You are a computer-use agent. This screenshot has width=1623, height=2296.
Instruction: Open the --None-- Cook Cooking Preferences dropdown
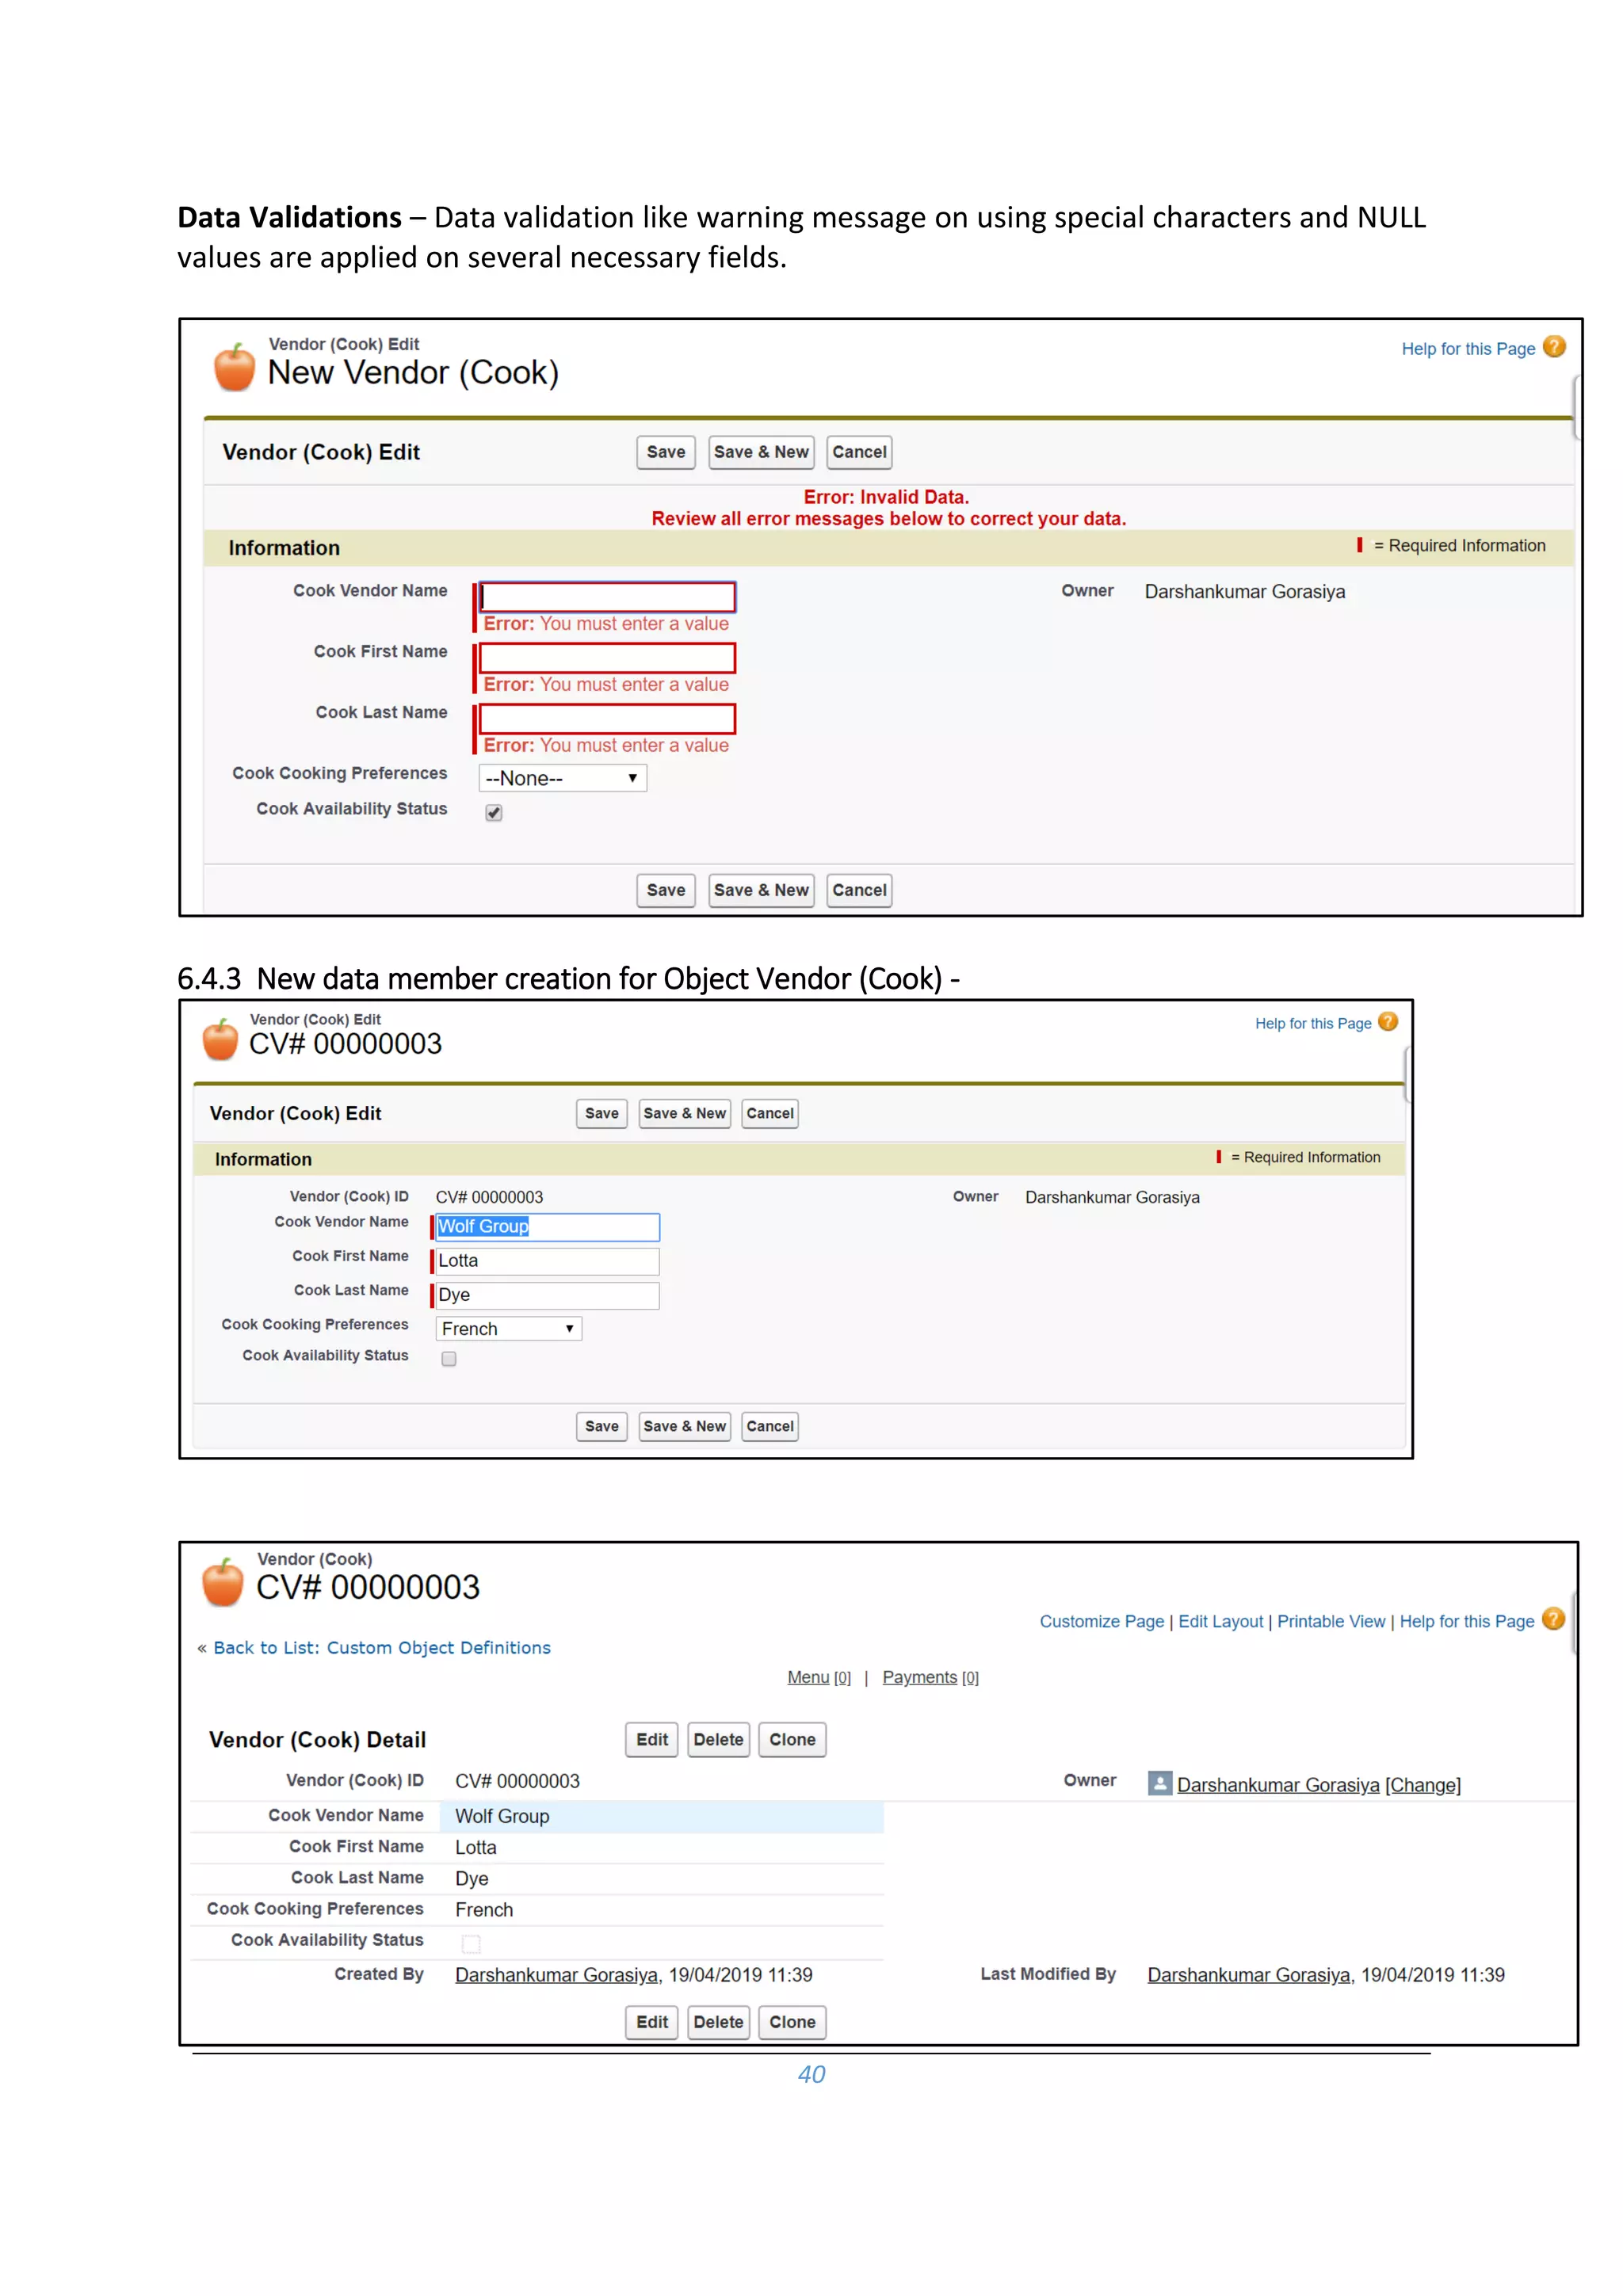point(563,778)
